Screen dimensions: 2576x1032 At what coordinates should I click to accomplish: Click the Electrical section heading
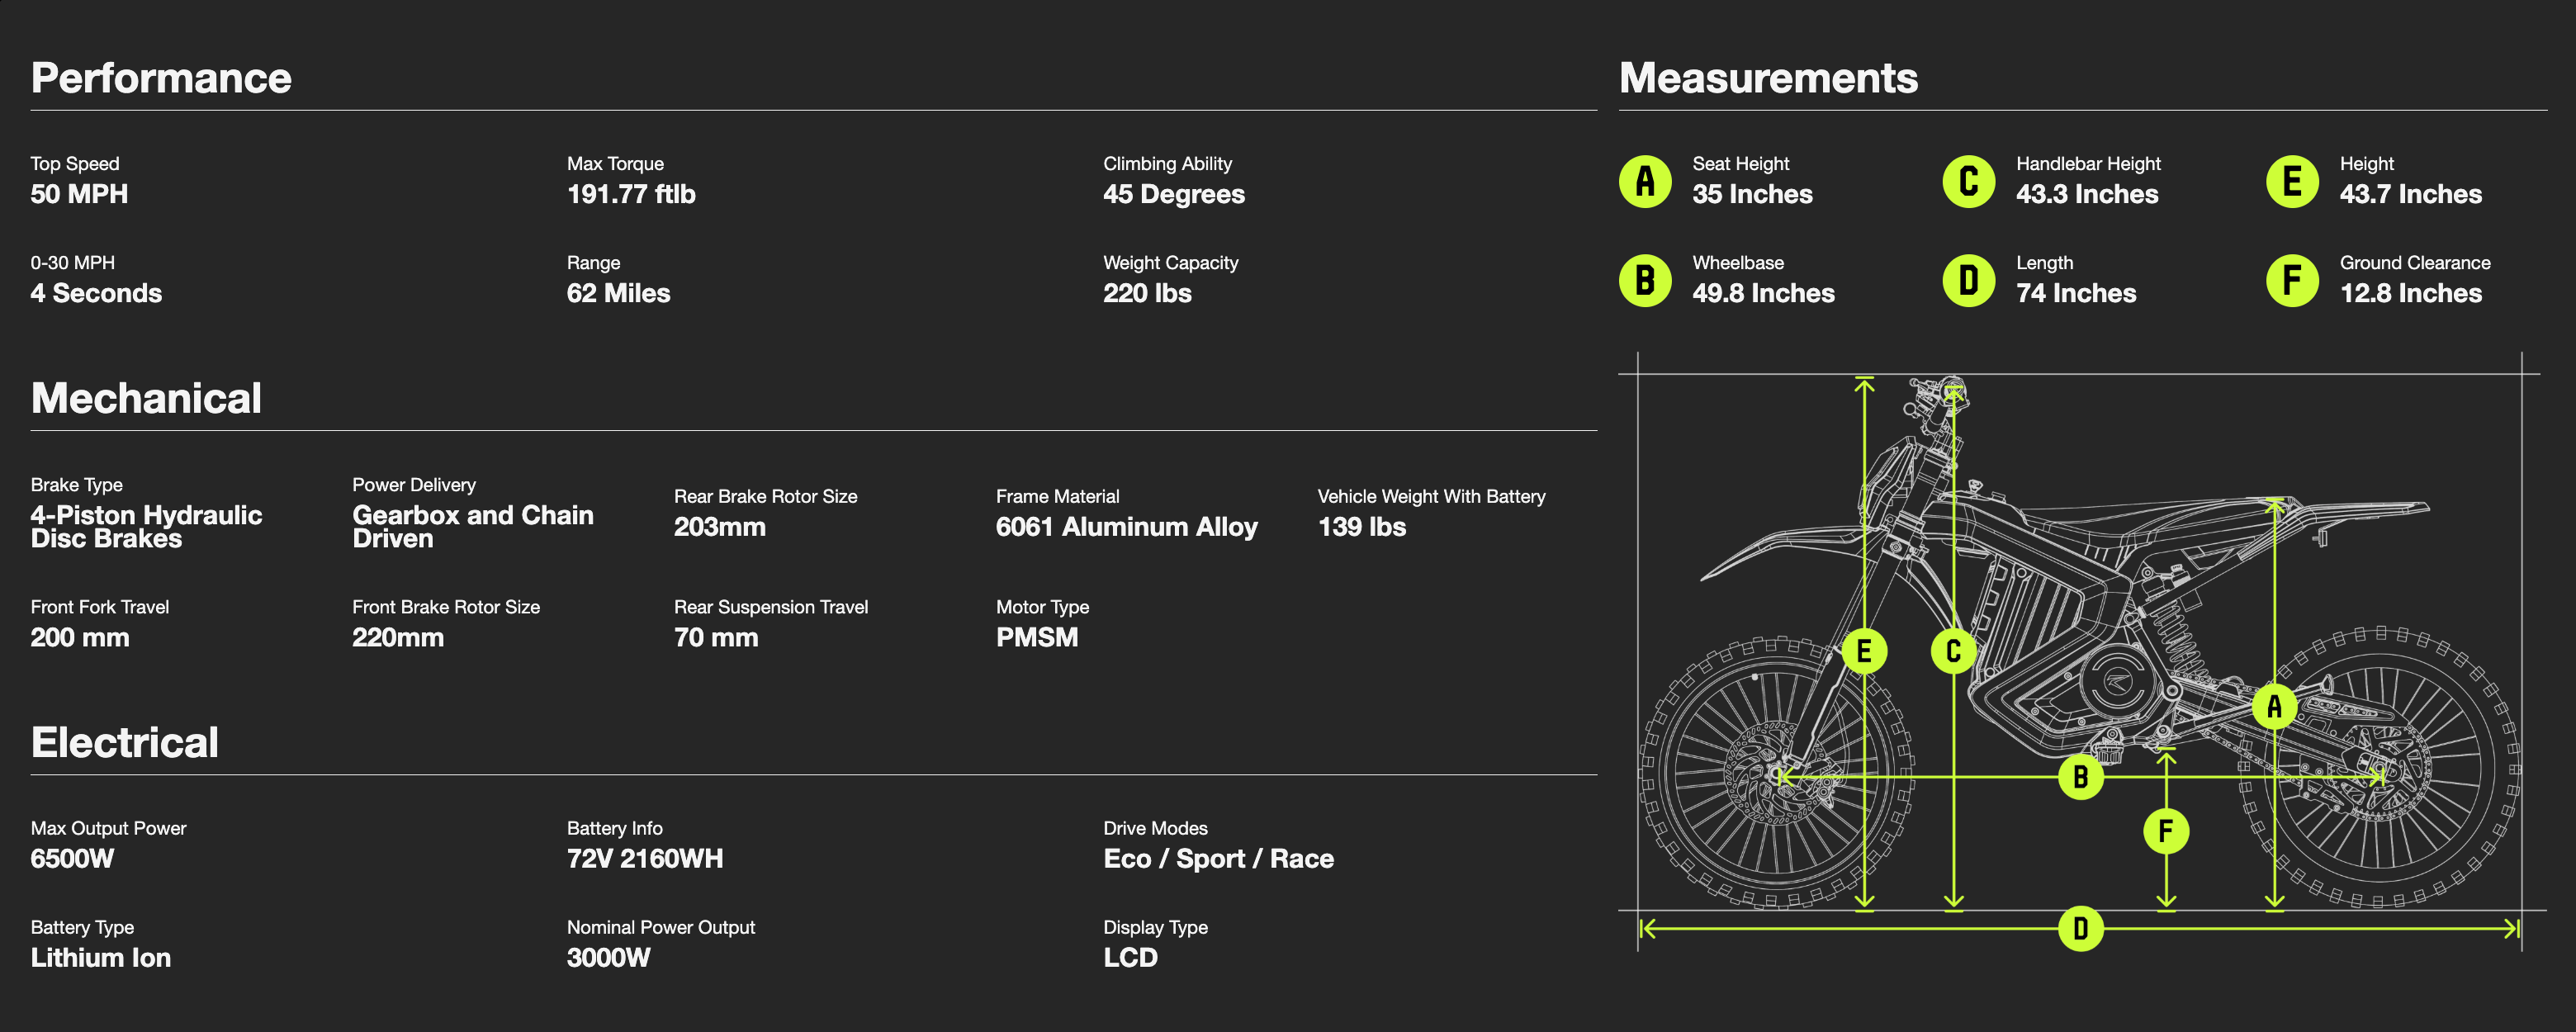tap(124, 742)
